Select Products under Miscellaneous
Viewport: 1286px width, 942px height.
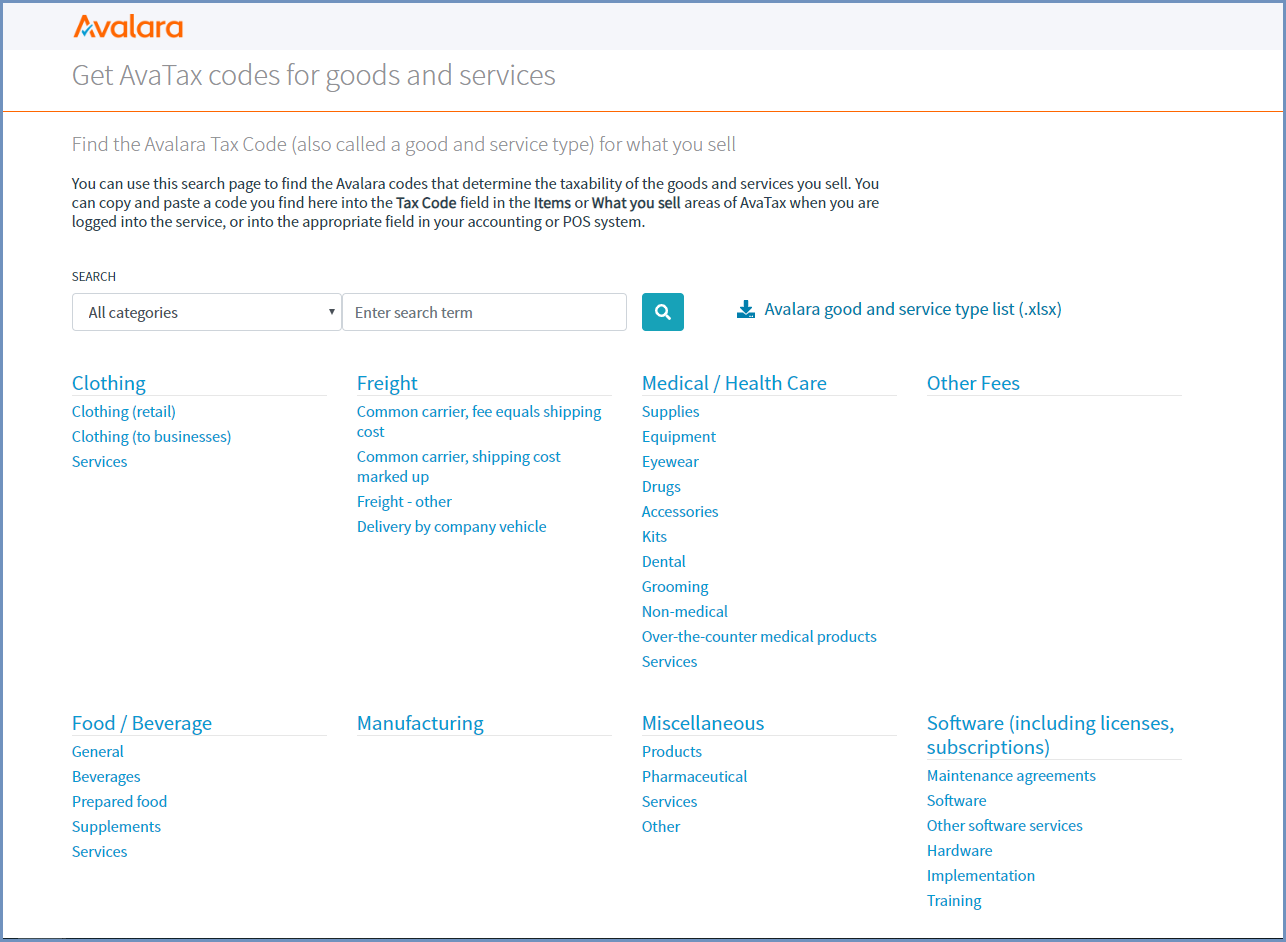point(672,752)
